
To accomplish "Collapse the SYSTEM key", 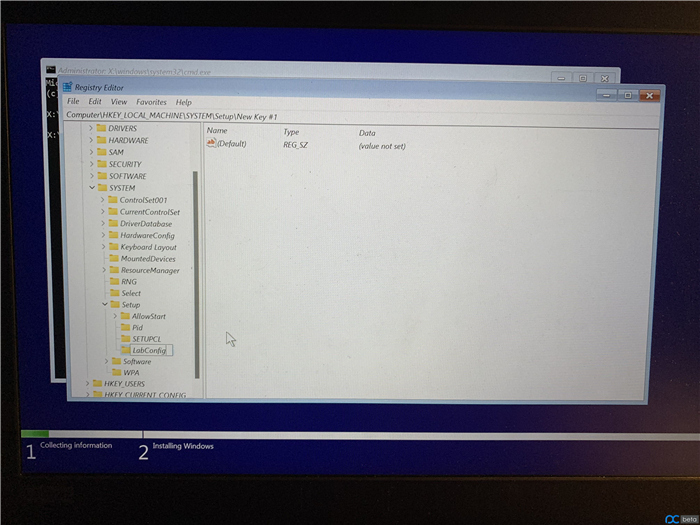I will point(92,188).
